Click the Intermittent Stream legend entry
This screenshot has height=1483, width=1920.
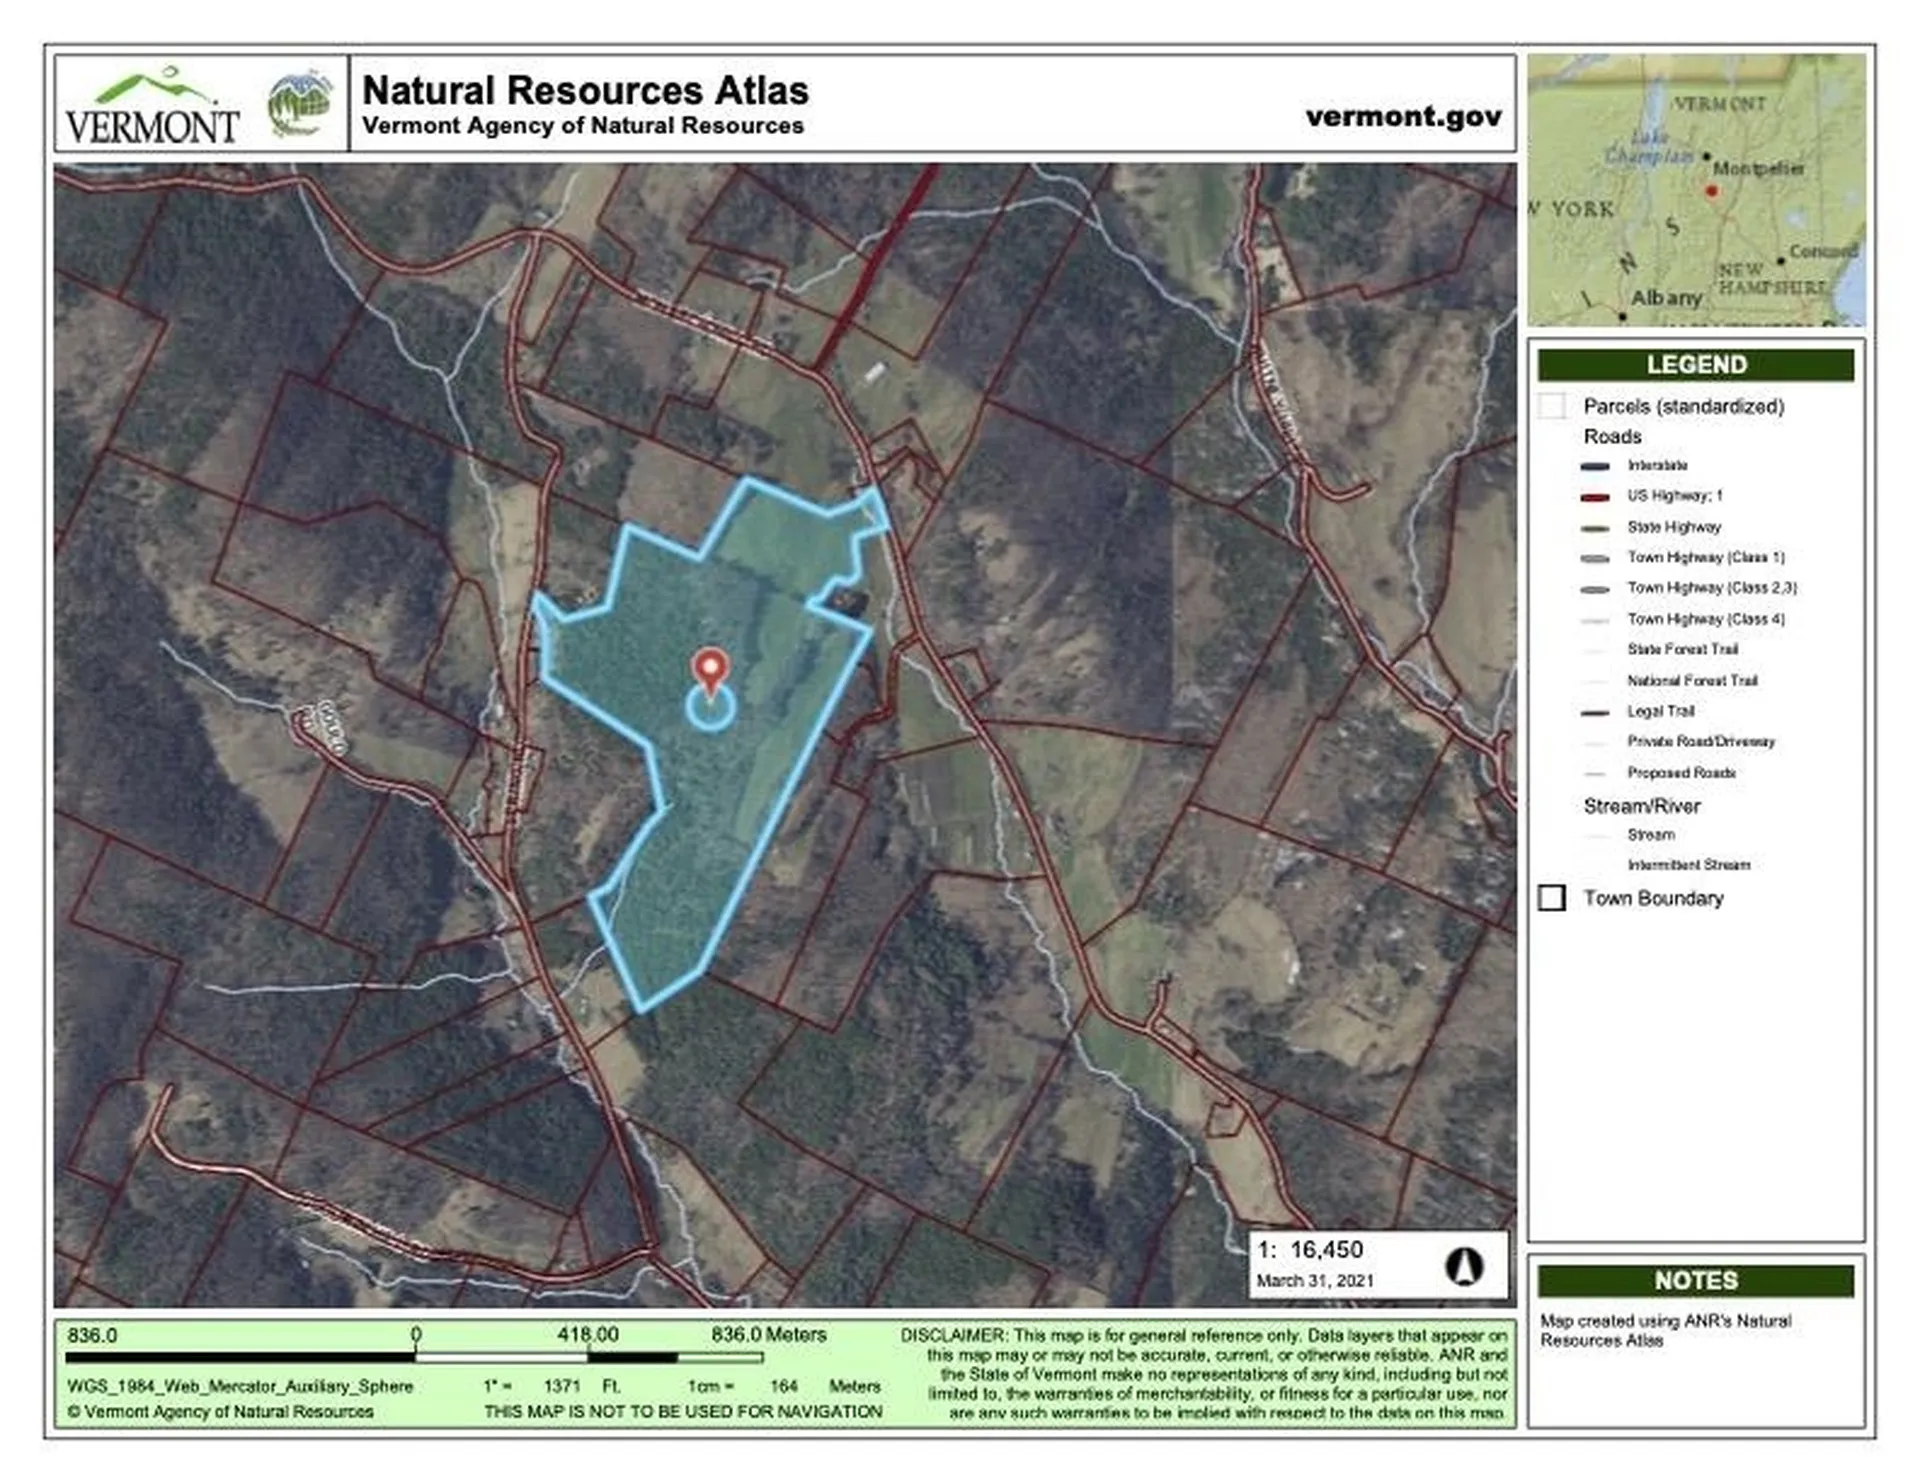(1688, 865)
